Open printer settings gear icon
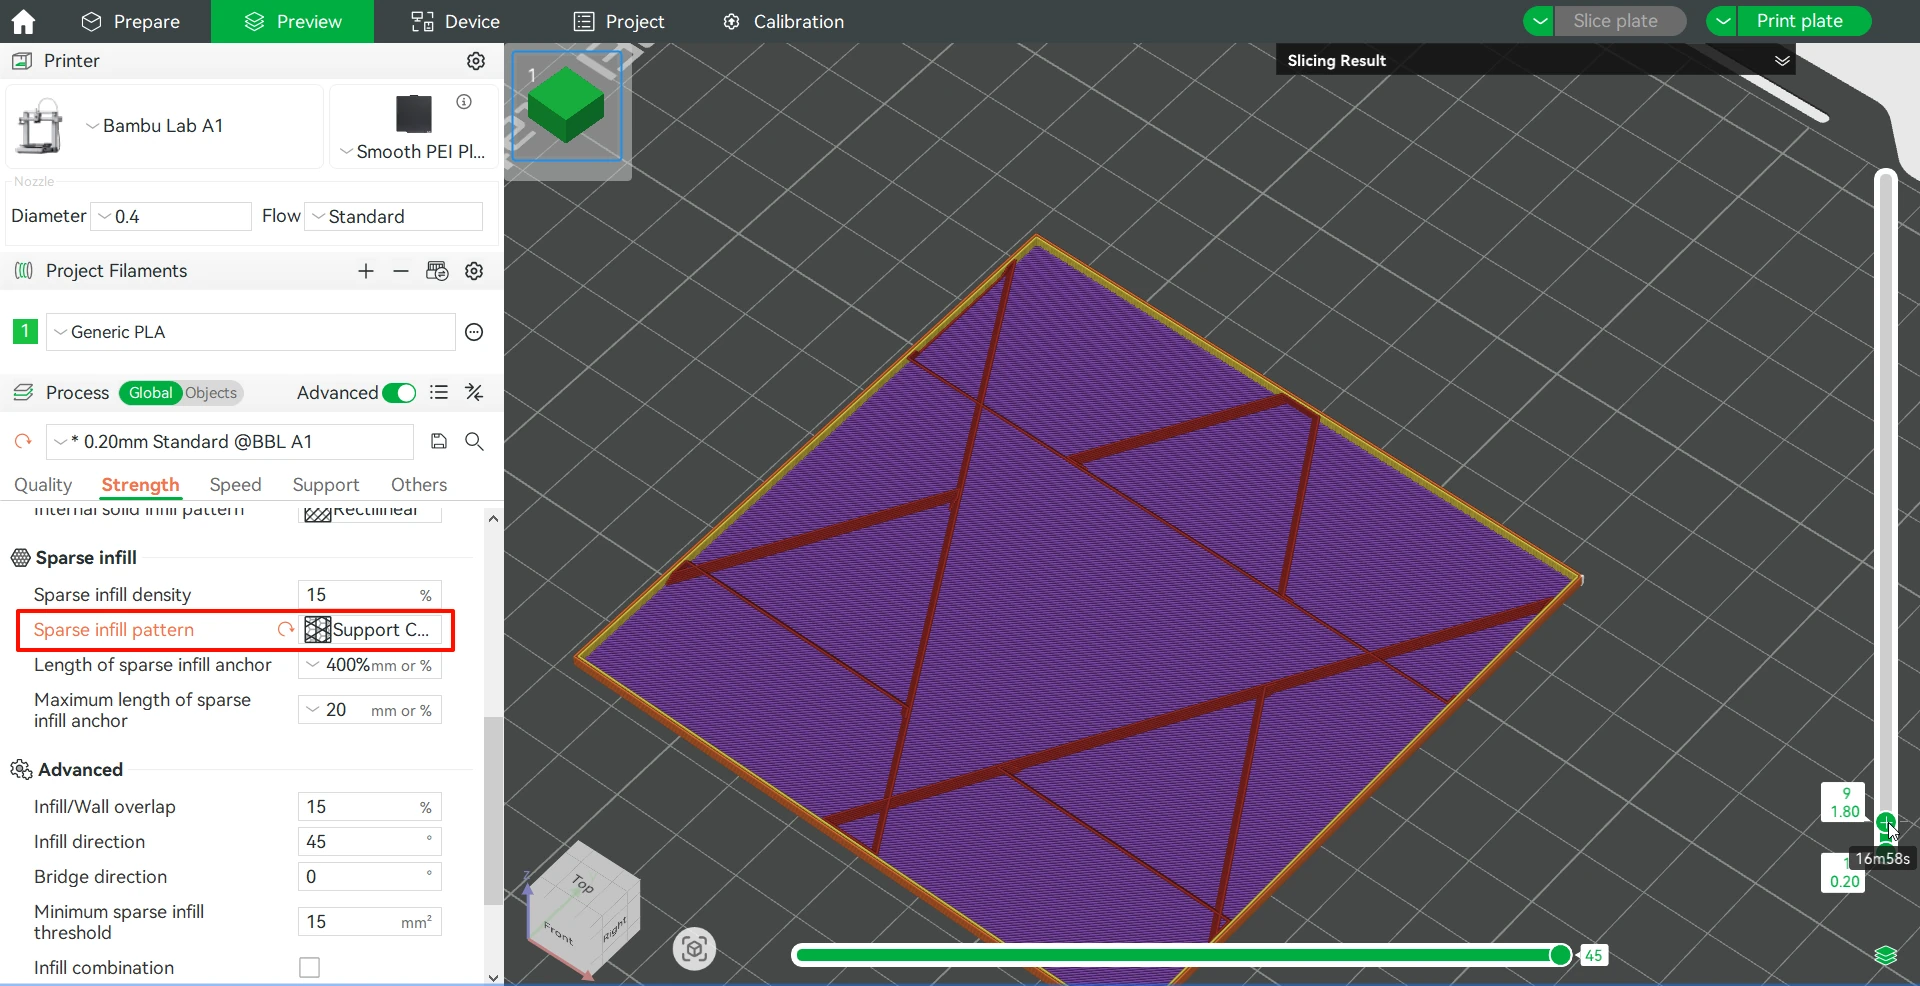The width and height of the screenshot is (1920, 986). [x=476, y=61]
